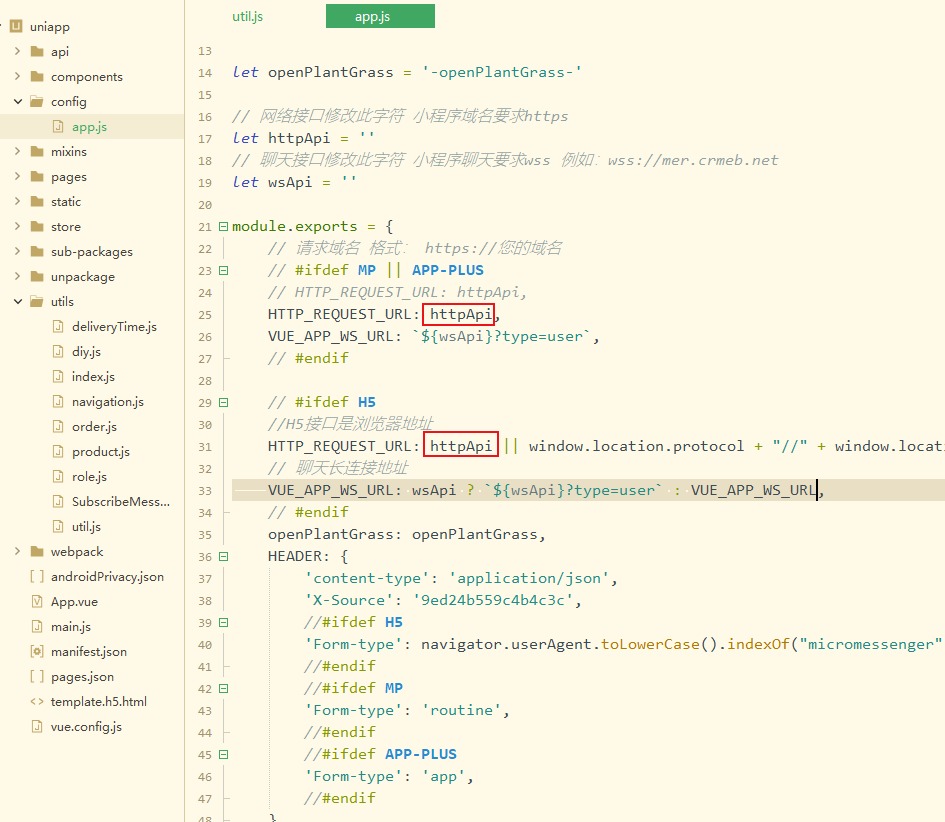
Task: Click the util.js file icon in utils
Action: (58, 527)
